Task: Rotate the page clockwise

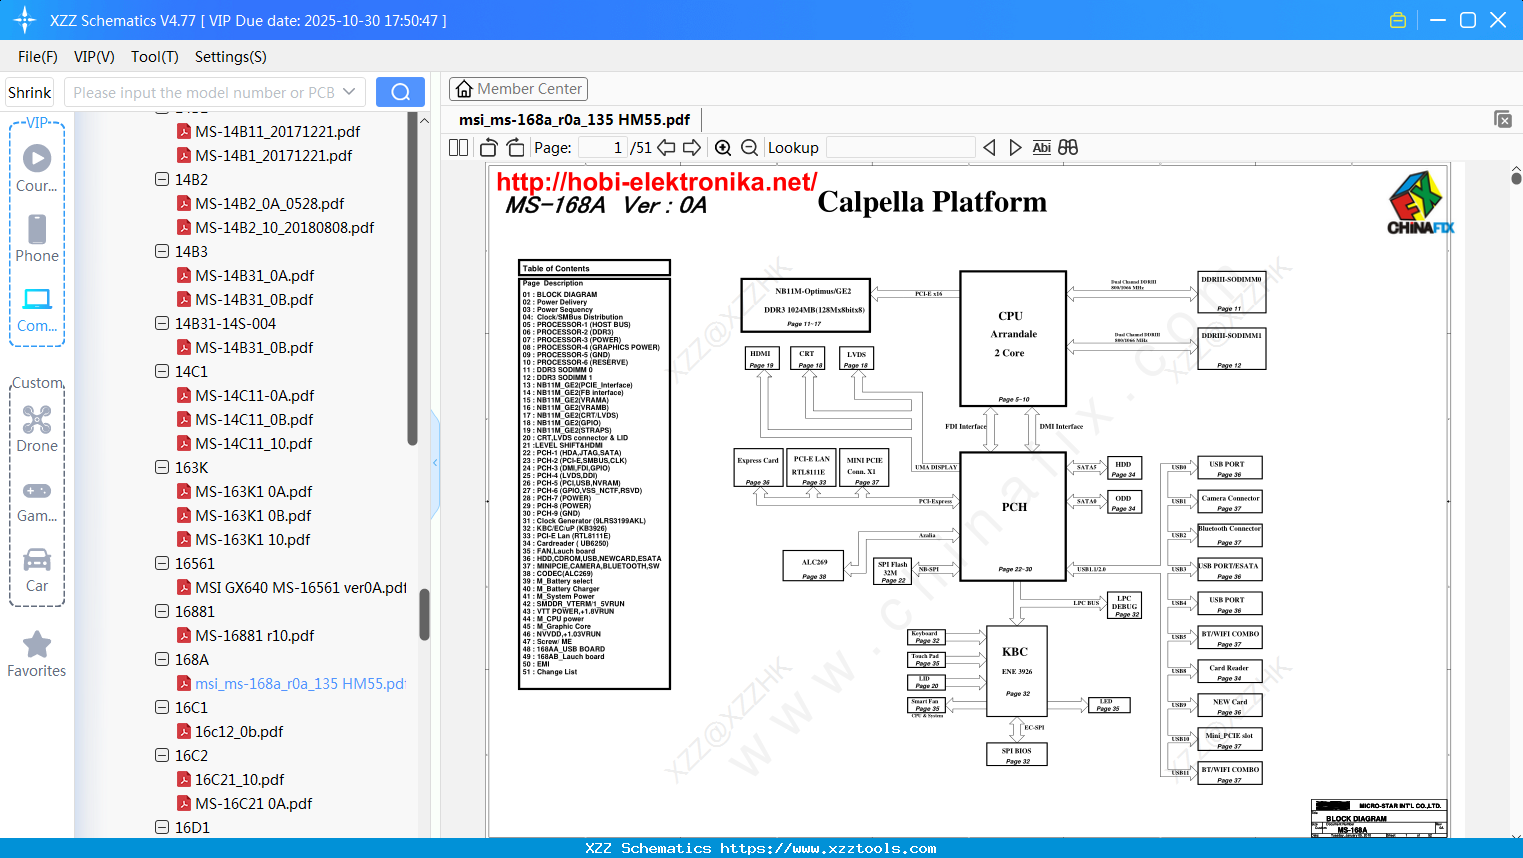Action: click(516, 148)
